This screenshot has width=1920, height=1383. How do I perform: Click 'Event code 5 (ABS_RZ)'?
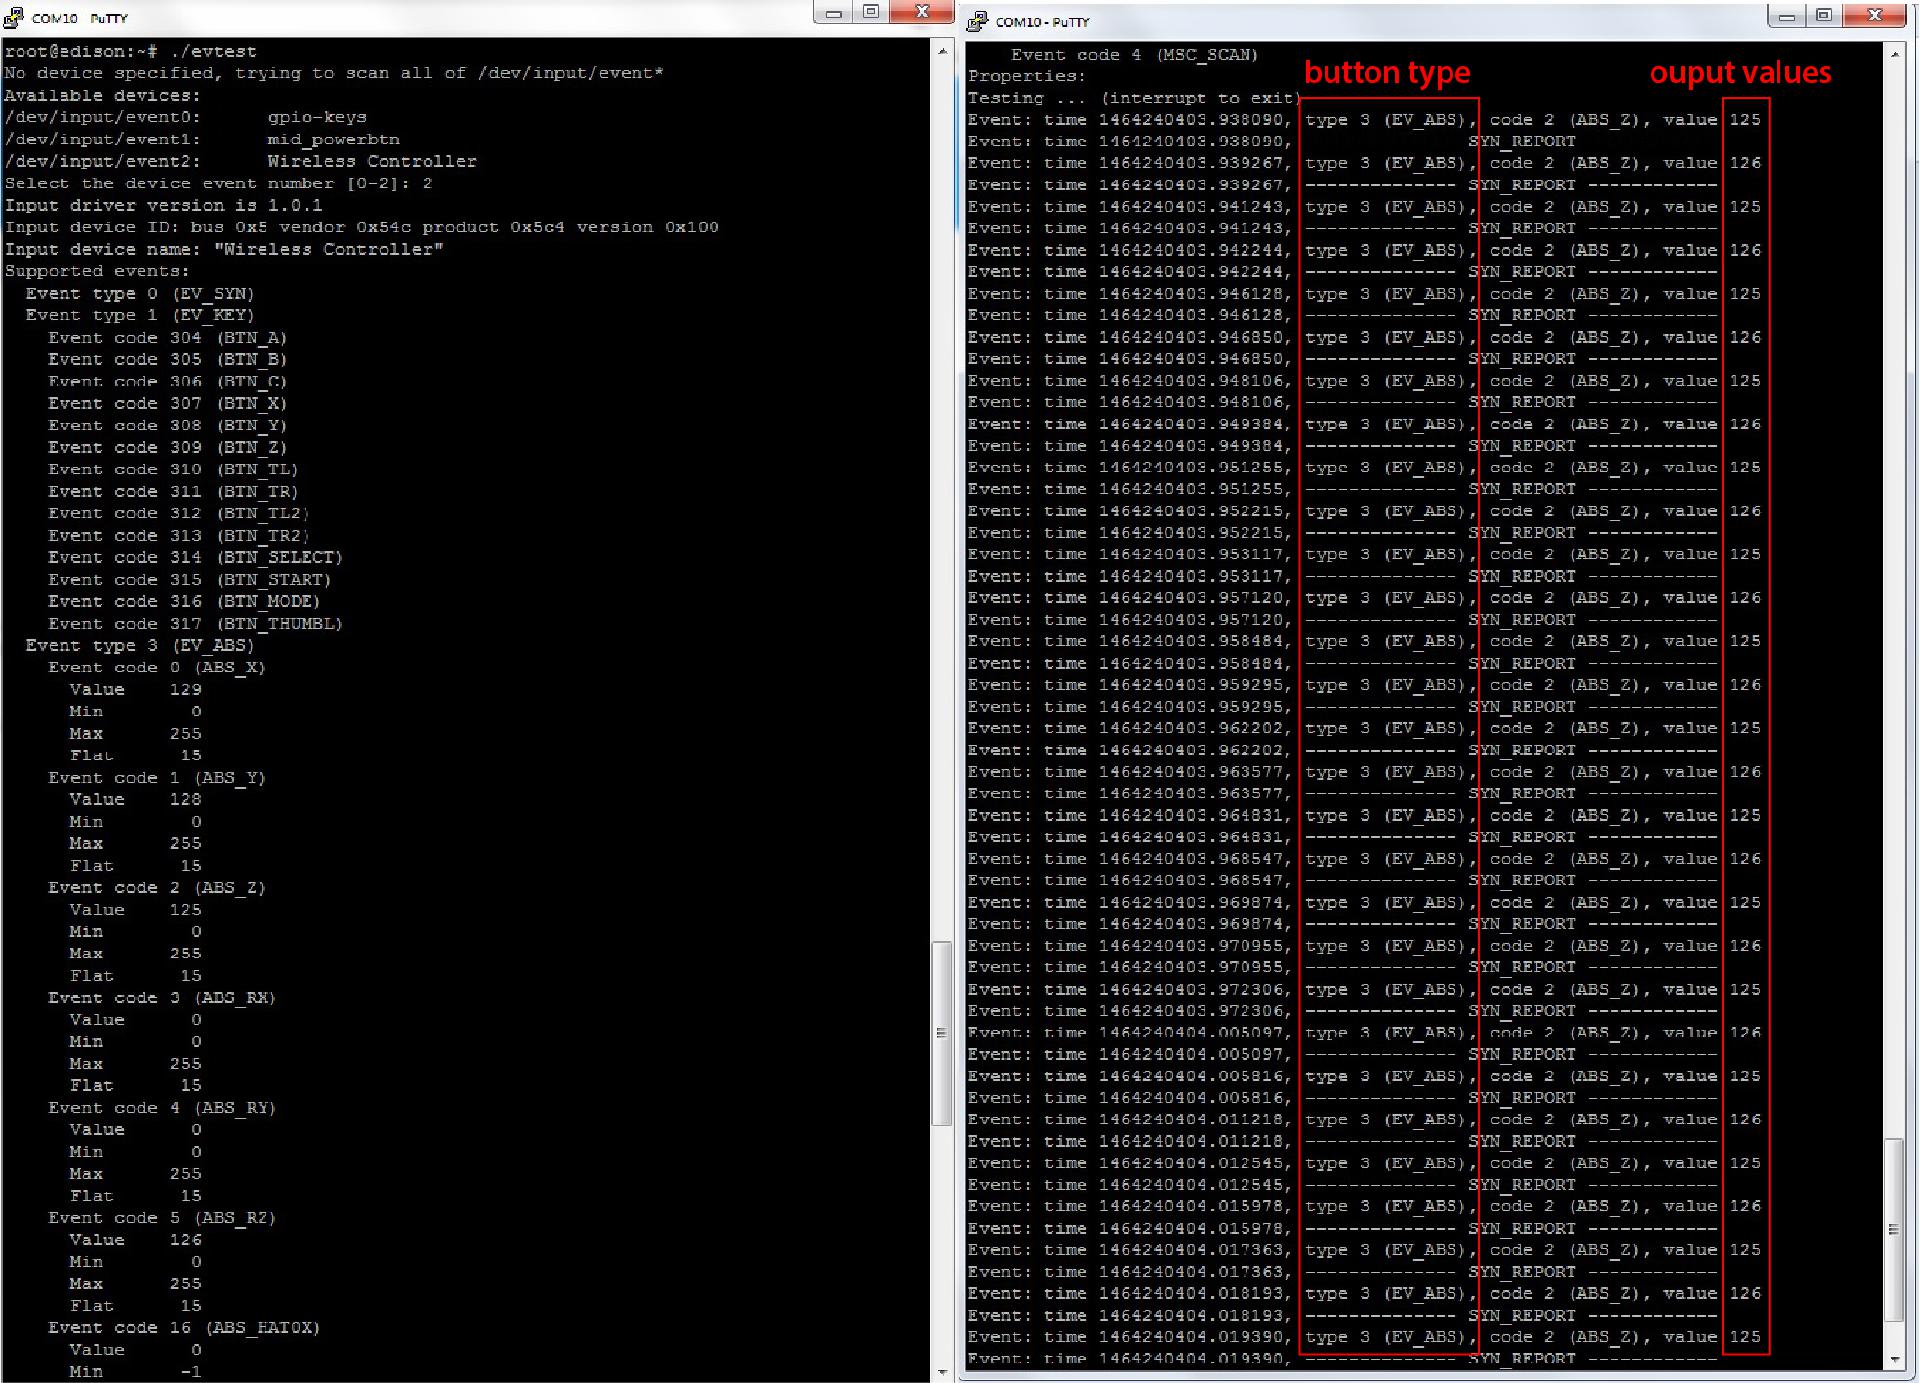point(162,1217)
